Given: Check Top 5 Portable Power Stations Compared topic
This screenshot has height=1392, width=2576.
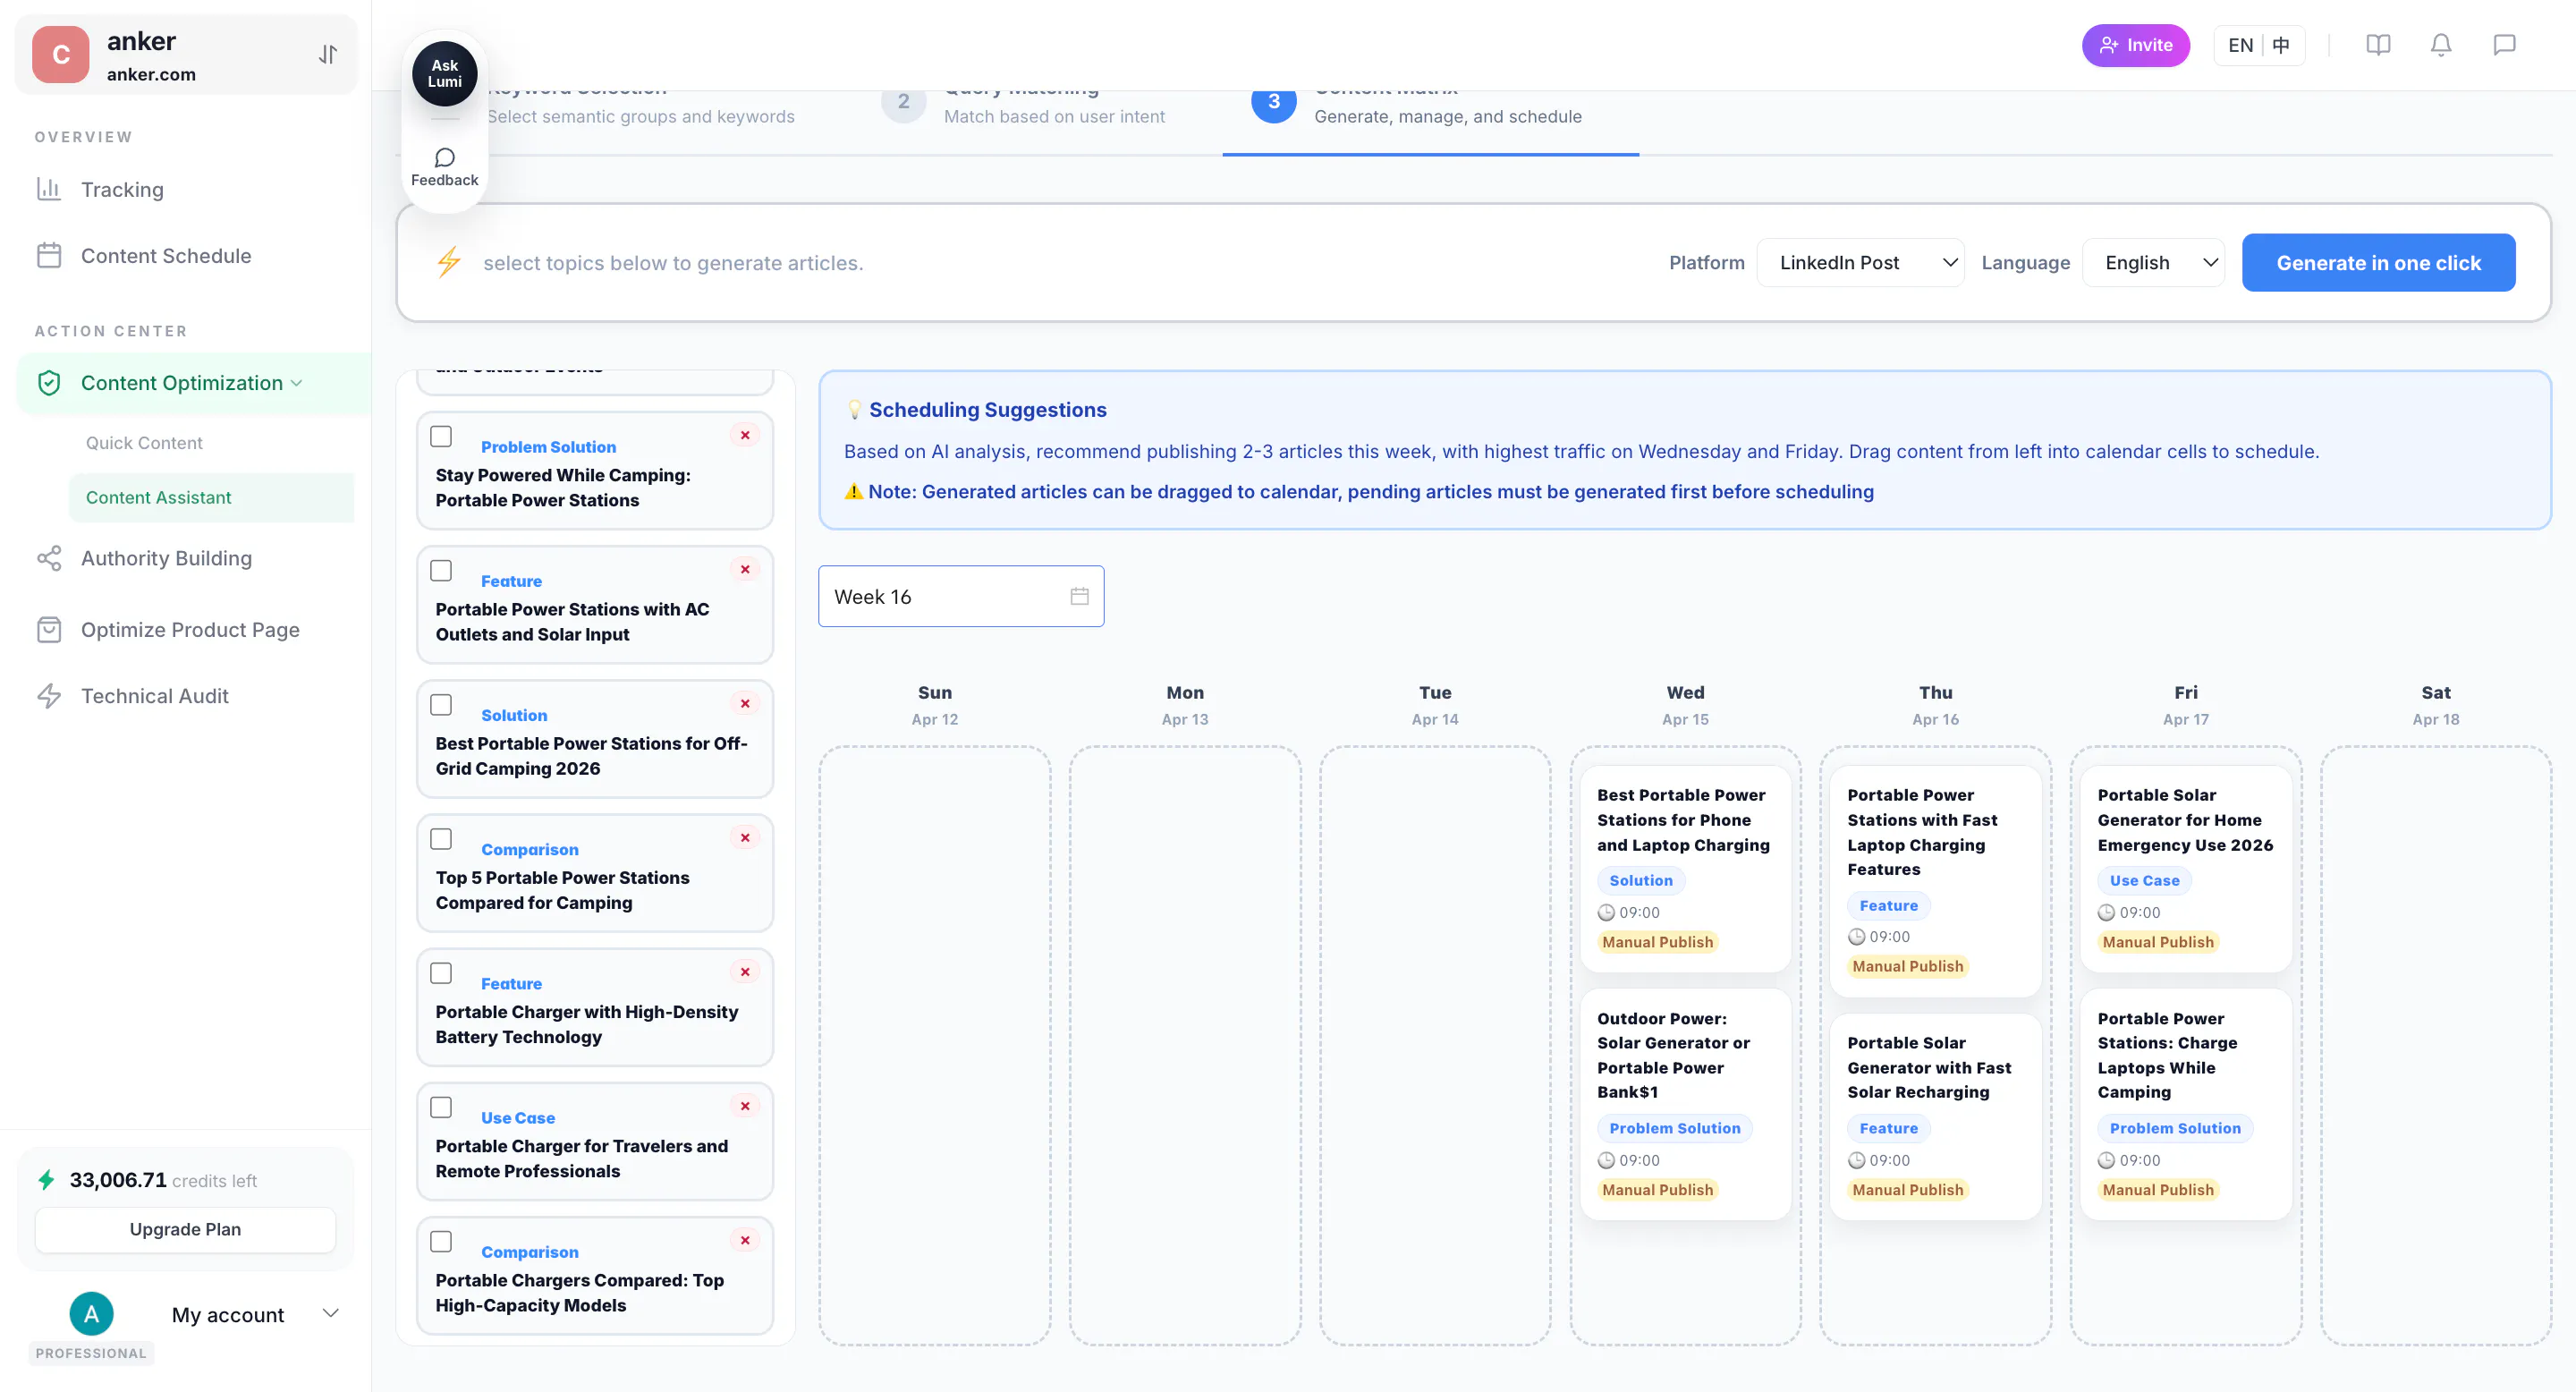Looking at the screenshot, I should click(x=441, y=838).
